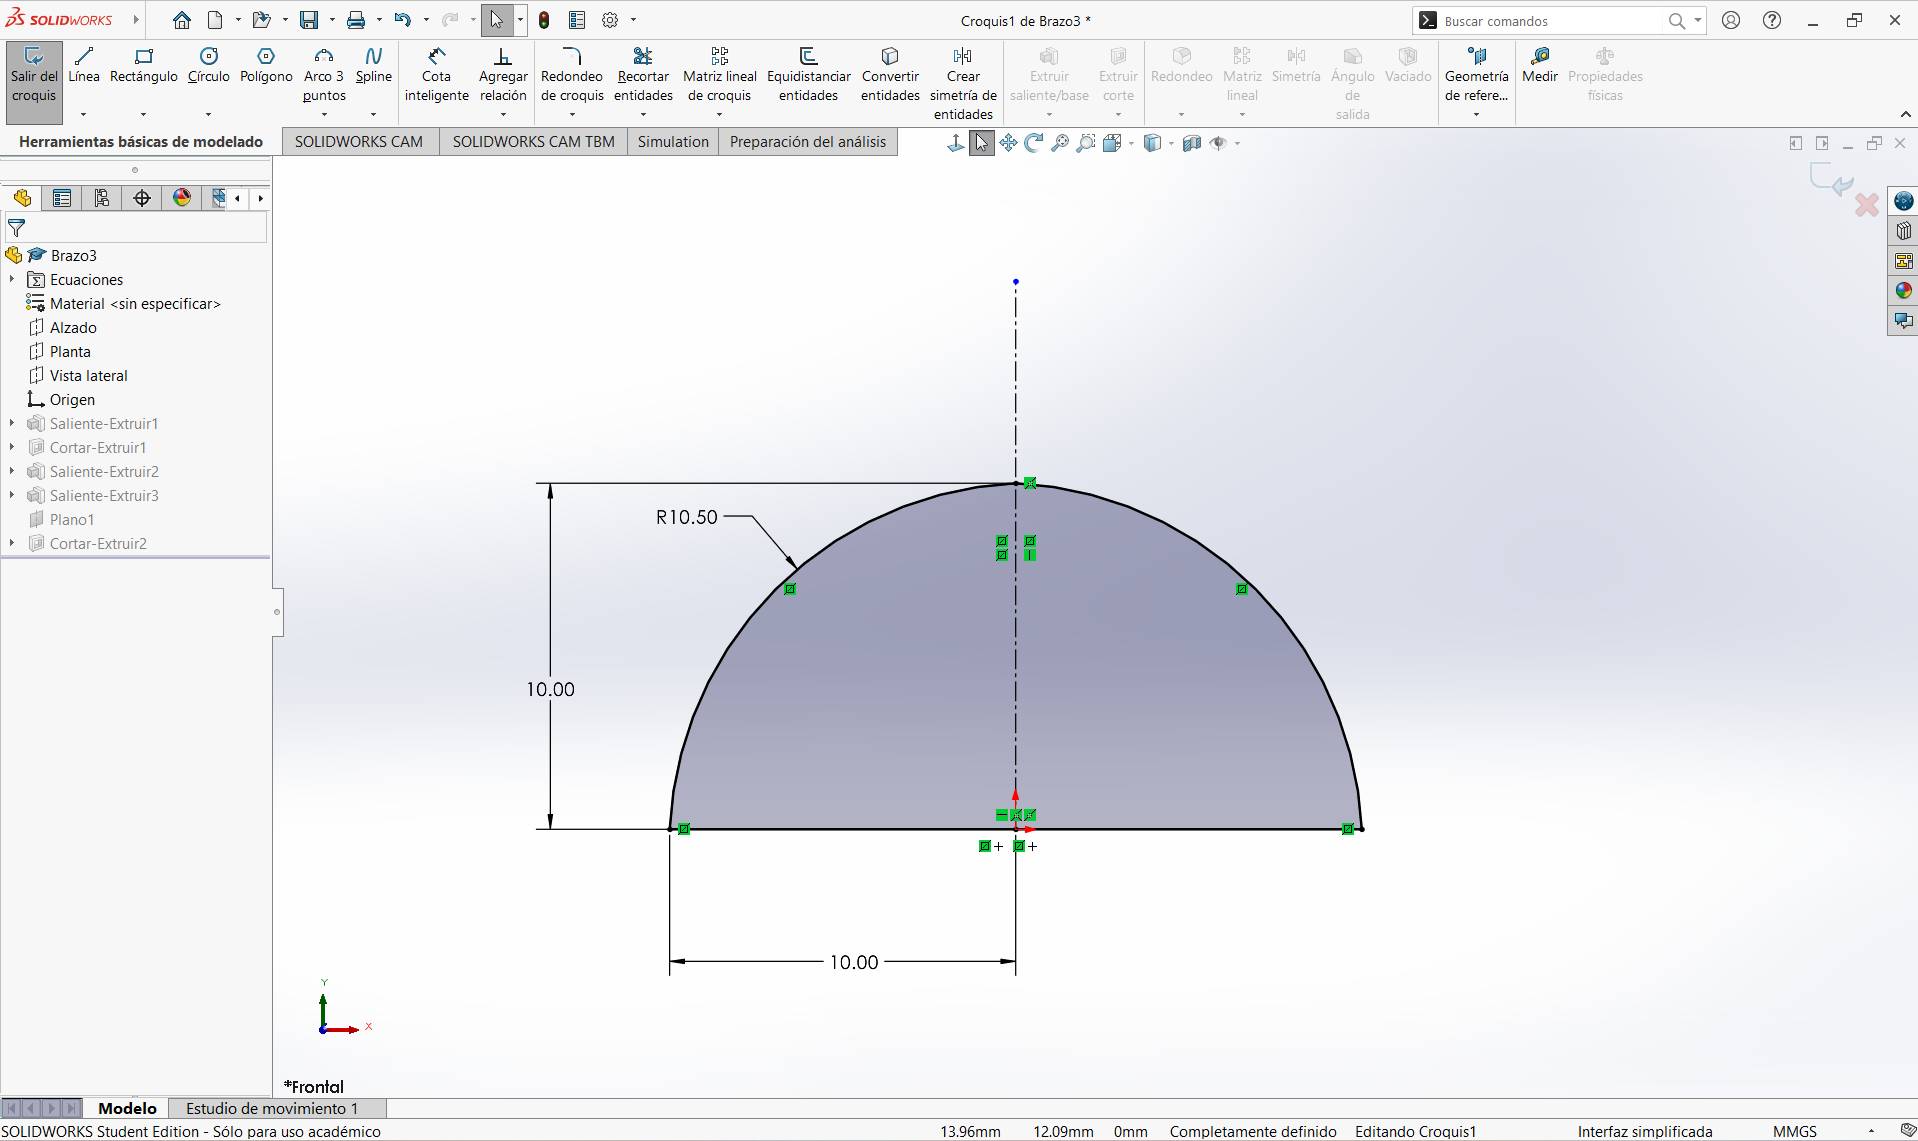Open the ConfigurationManager tab icon
Image resolution: width=1918 pixels, height=1141 pixels.
click(x=102, y=198)
